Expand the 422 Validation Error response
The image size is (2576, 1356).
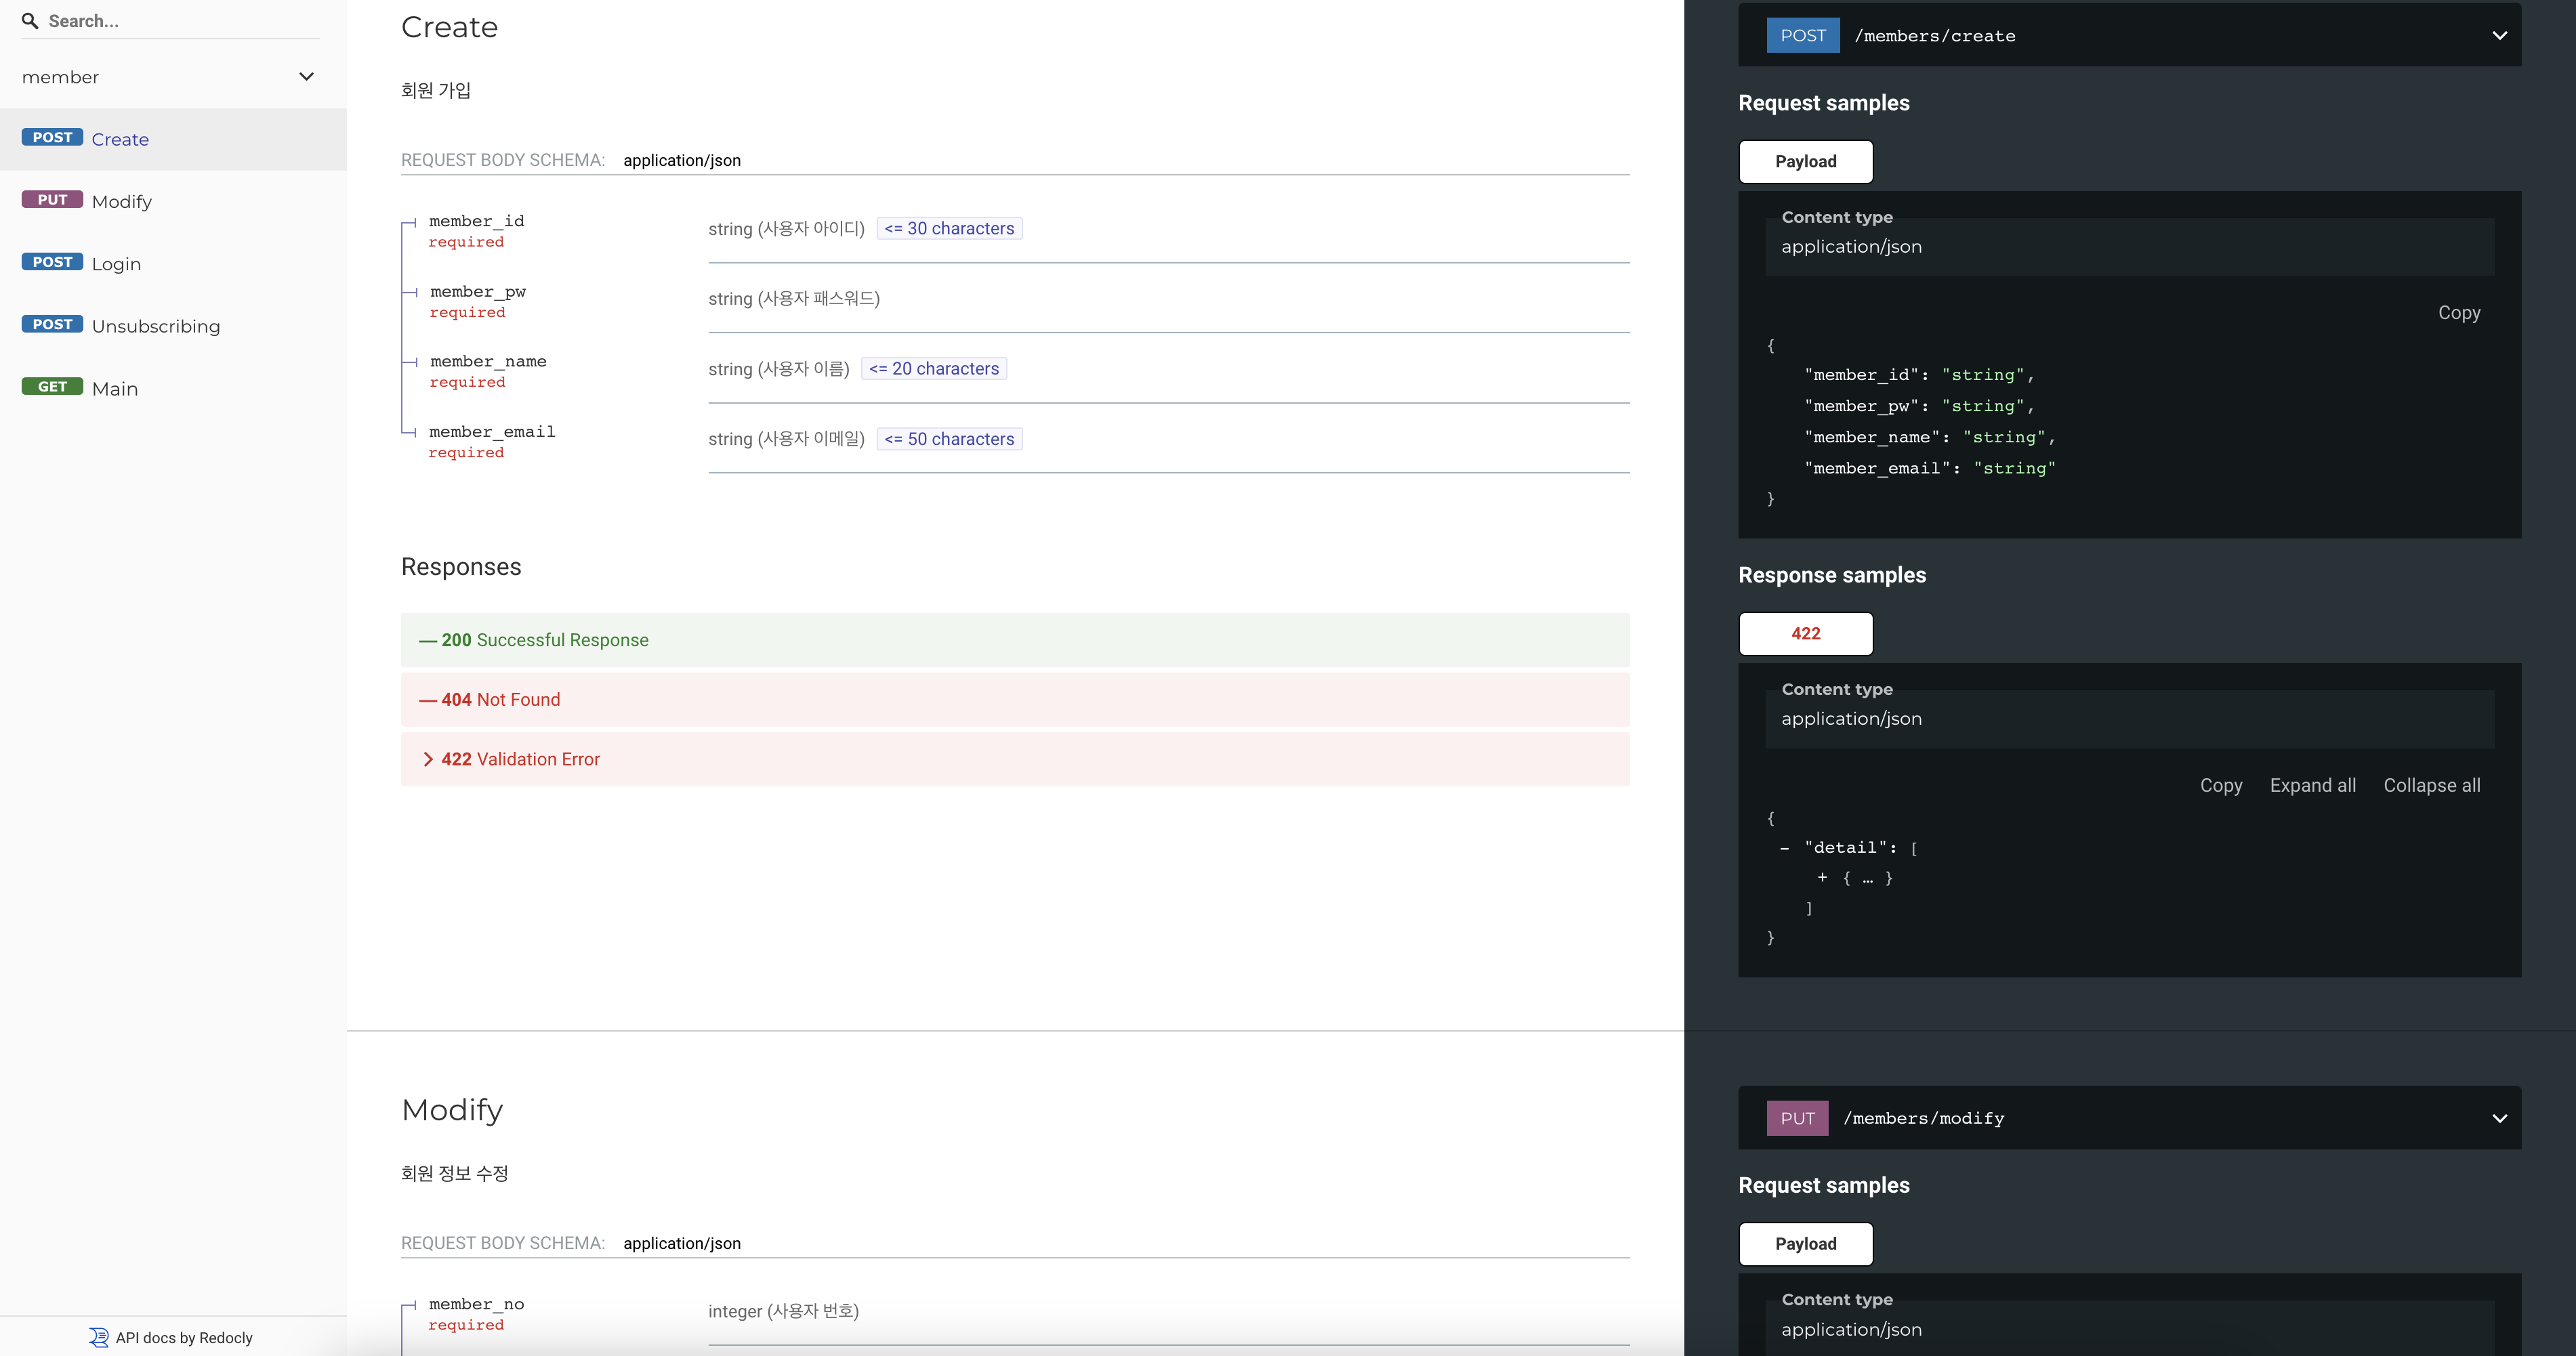tap(520, 759)
